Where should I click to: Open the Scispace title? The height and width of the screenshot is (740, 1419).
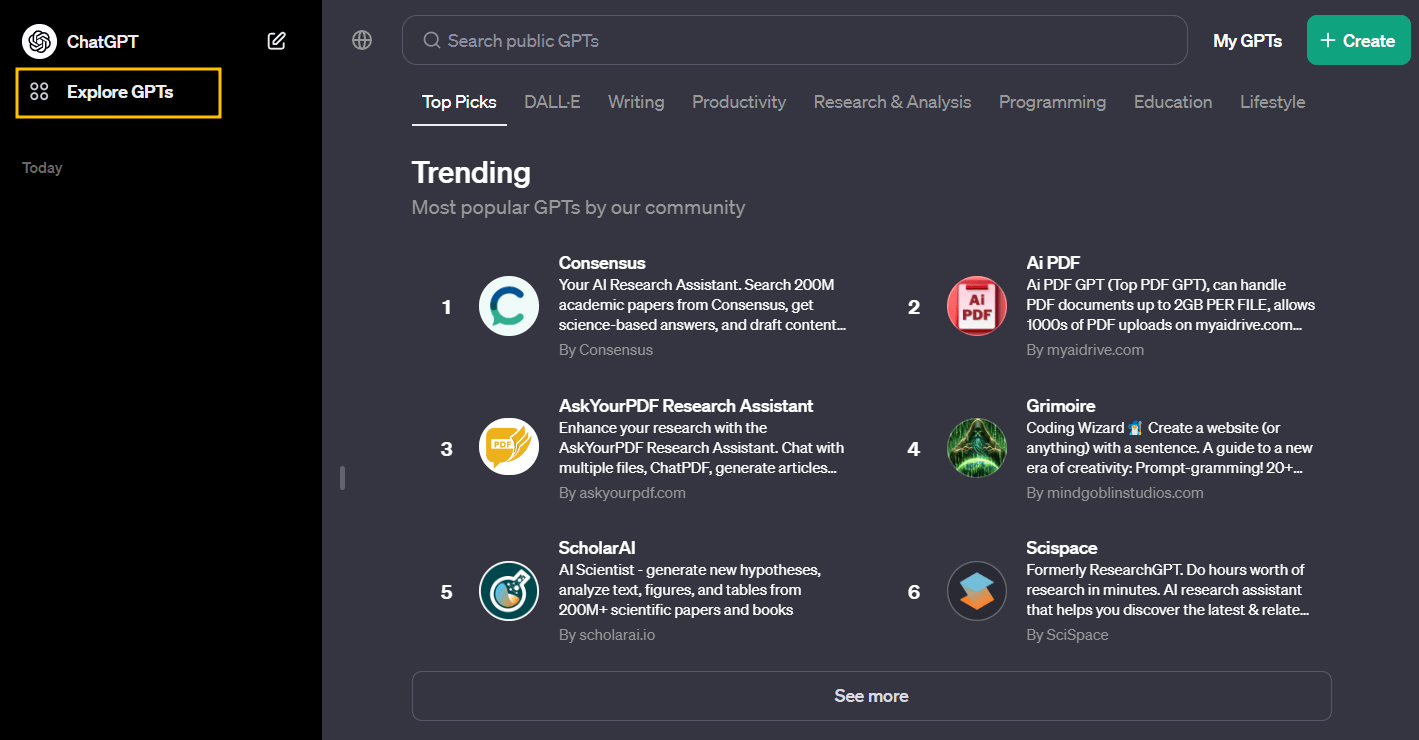(x=1062, y=548)
